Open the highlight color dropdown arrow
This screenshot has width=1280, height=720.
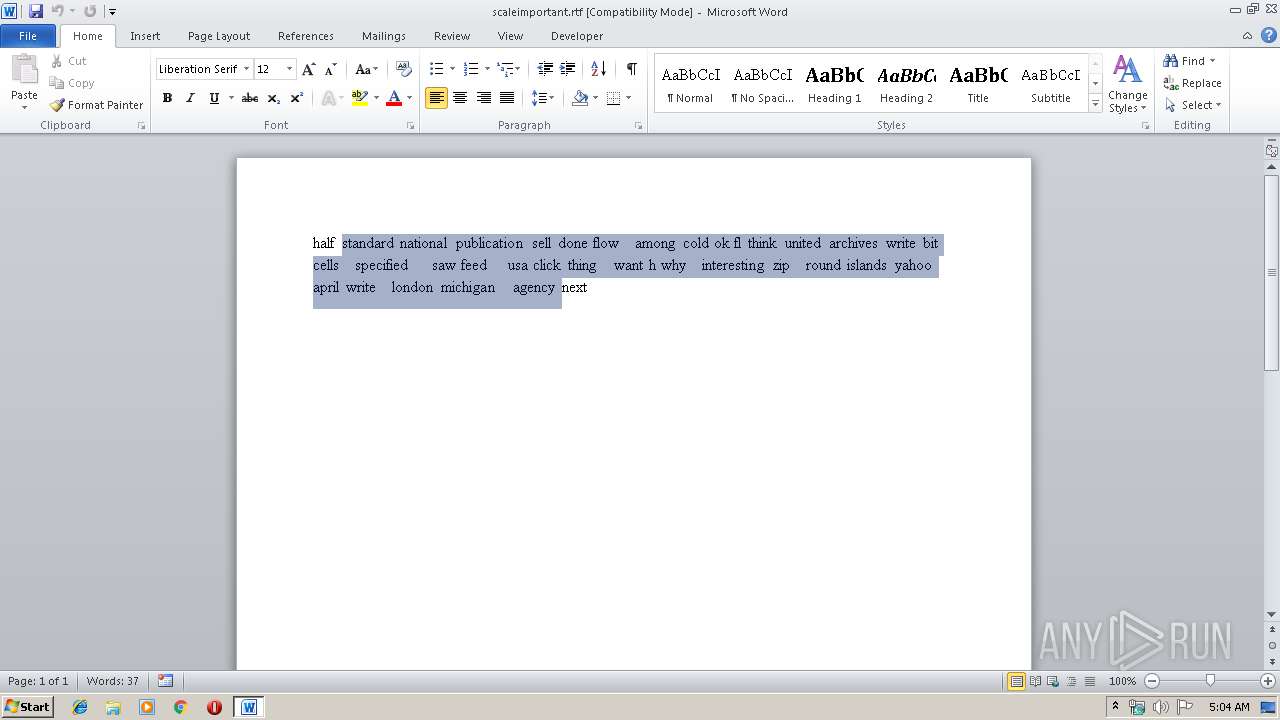click(376, 98)
